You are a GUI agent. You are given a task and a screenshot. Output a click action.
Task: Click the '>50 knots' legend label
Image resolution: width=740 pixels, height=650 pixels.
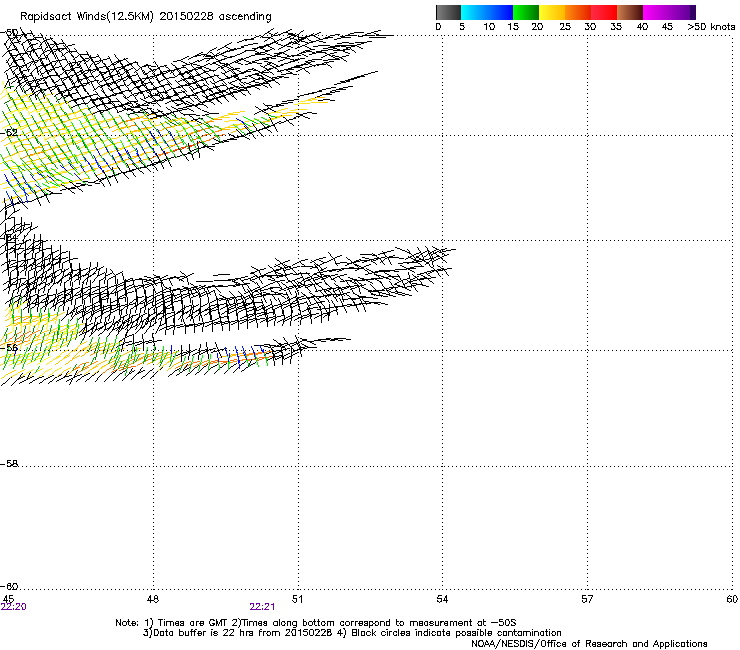coord(711,27)
